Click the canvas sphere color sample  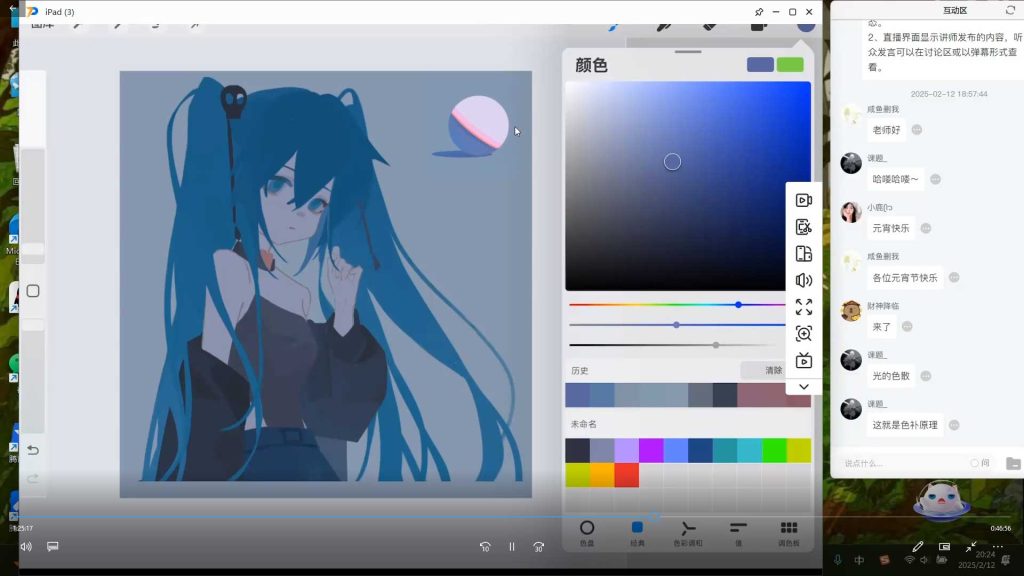click(479, 125)
